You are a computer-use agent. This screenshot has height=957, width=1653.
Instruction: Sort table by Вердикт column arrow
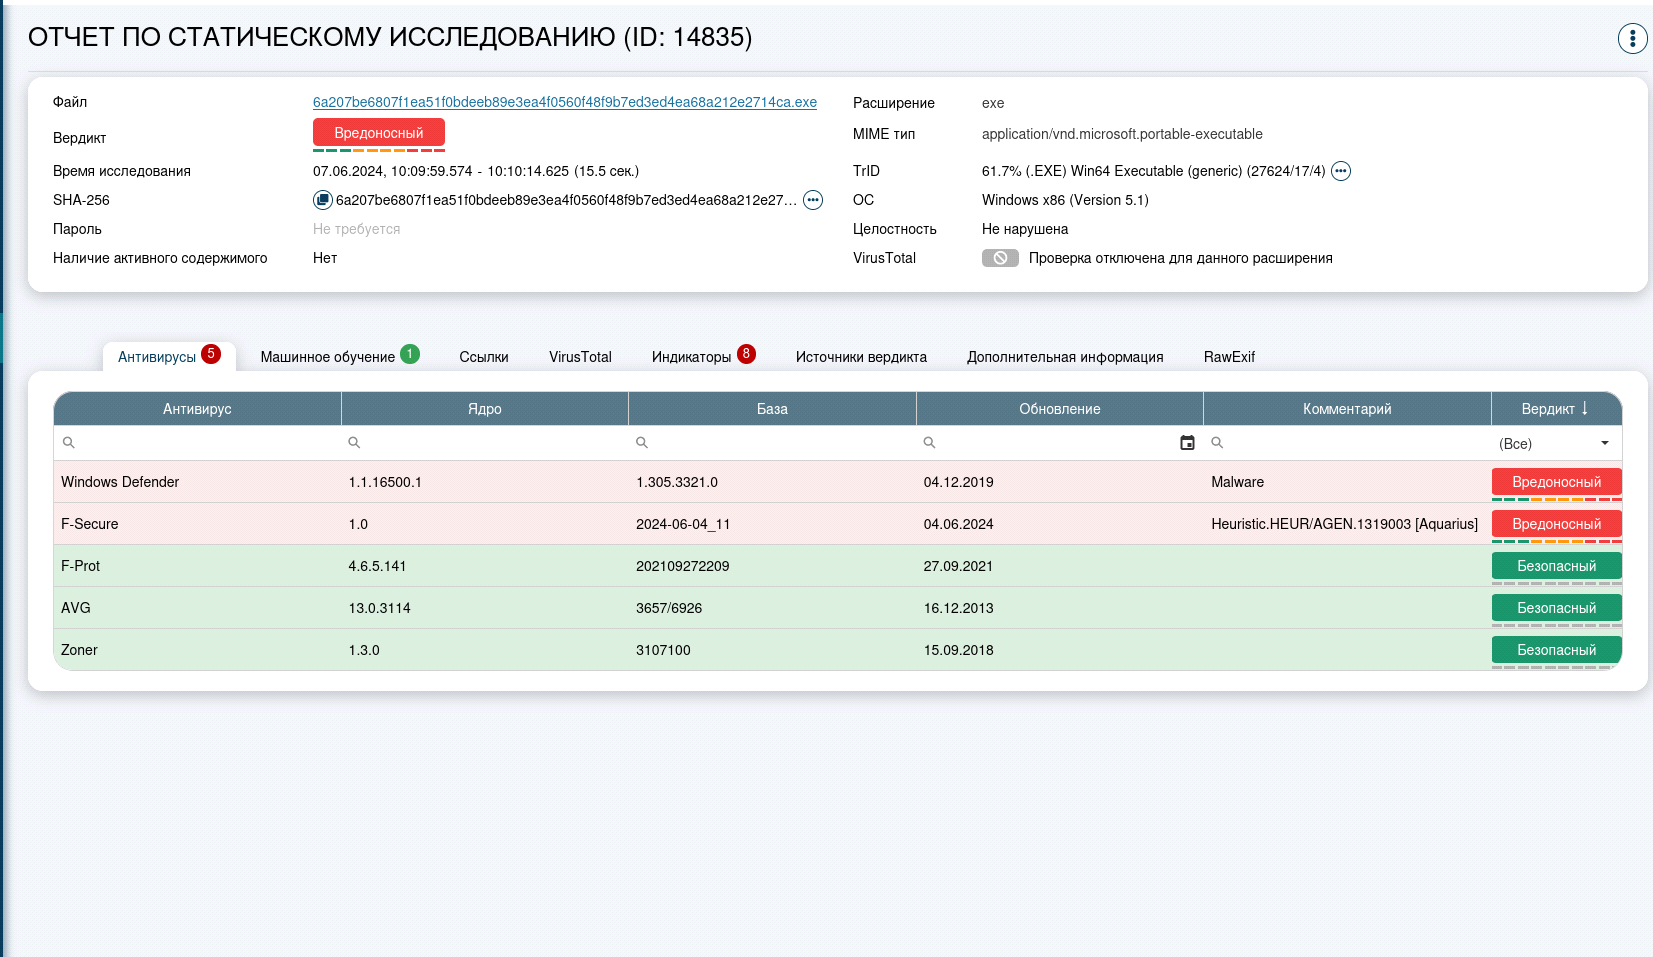tap(1585, 408)
